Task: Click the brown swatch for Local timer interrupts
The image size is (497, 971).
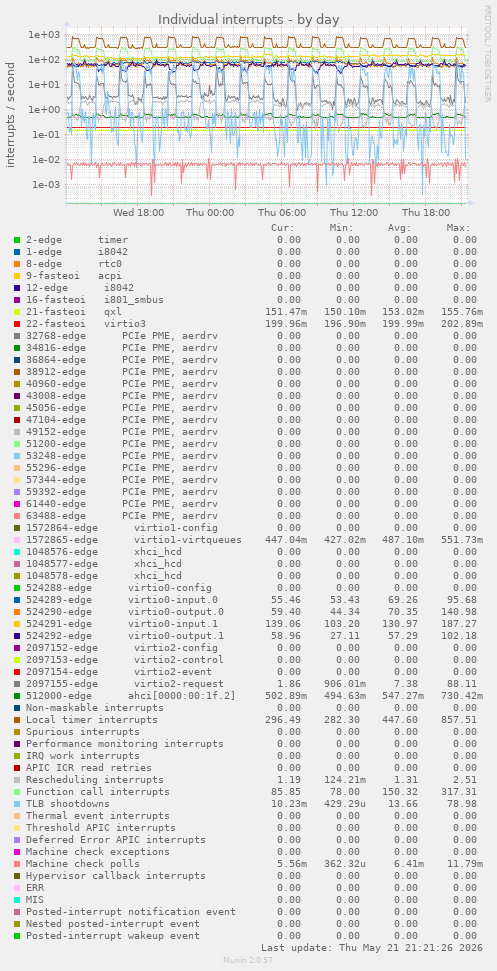Action: (17, 720)
